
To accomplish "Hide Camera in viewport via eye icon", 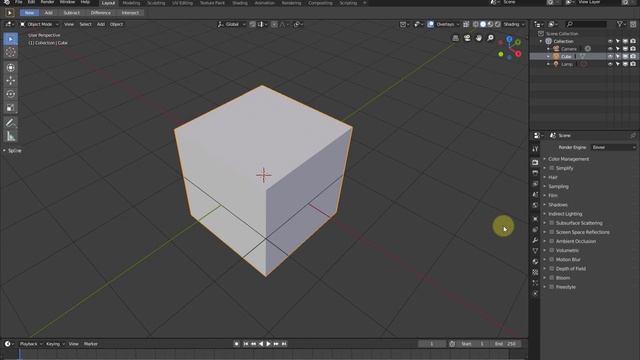I will pyautogui.click(x=610, y=49).
